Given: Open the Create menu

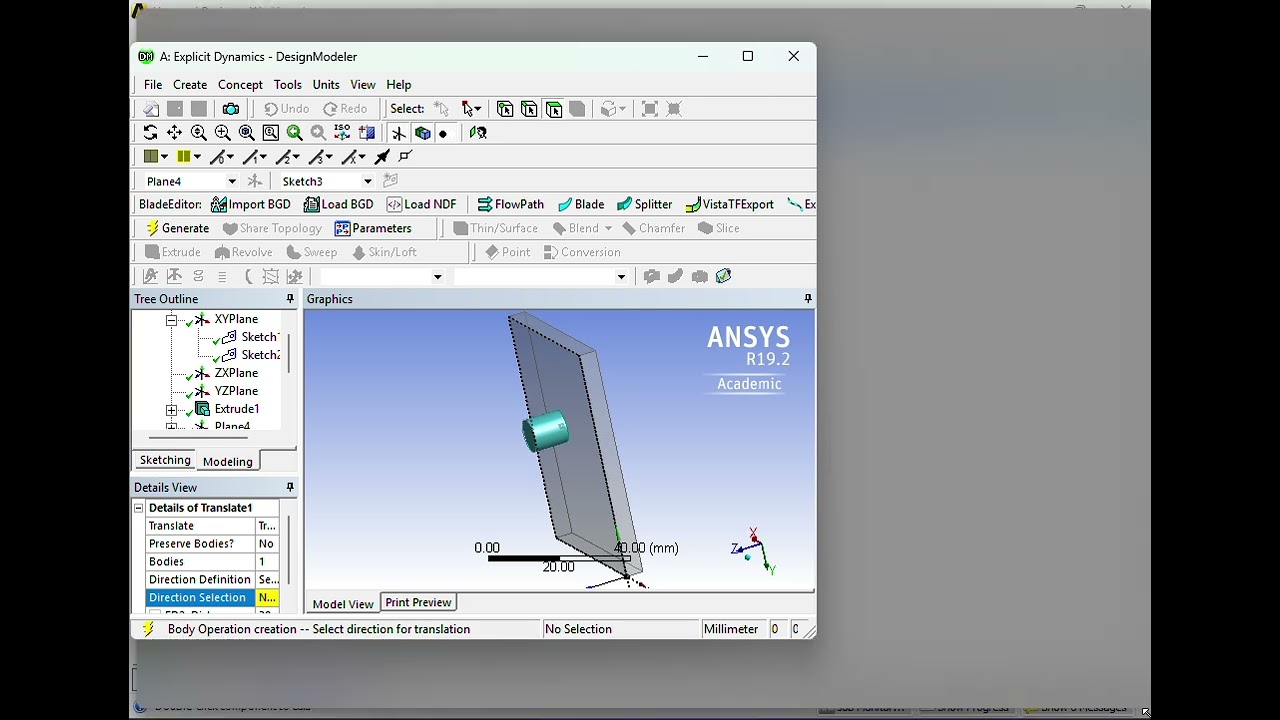Looking at the screenshot, I should [190, 85].
